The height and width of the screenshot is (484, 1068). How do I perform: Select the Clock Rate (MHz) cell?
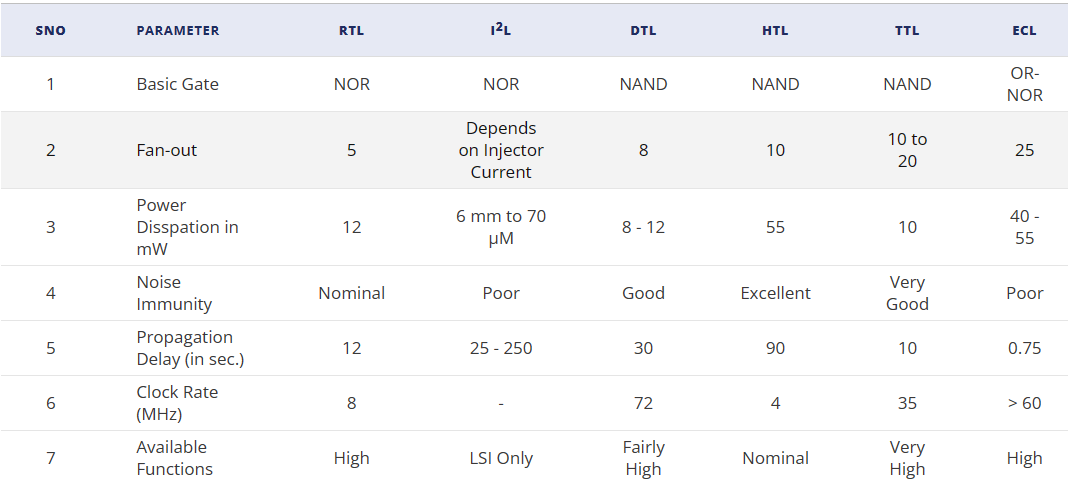pyautogui.click(x=177, y=403)
